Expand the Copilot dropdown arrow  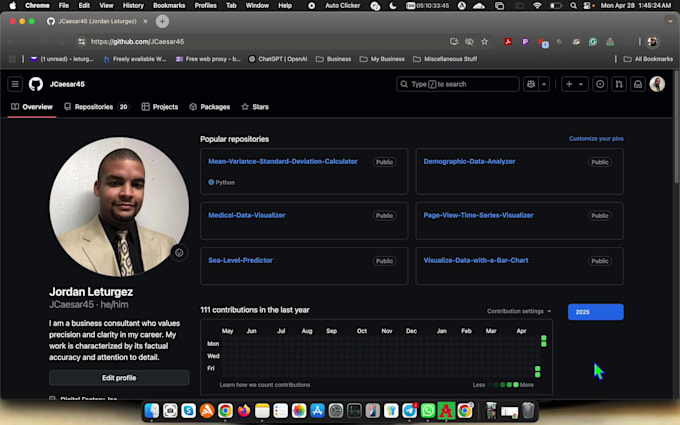pos(544,84)
